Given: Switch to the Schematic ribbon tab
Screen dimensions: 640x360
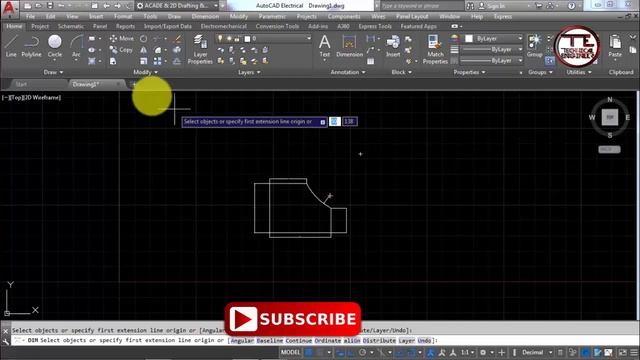Looking at the screenshot, I should (71, 26).
